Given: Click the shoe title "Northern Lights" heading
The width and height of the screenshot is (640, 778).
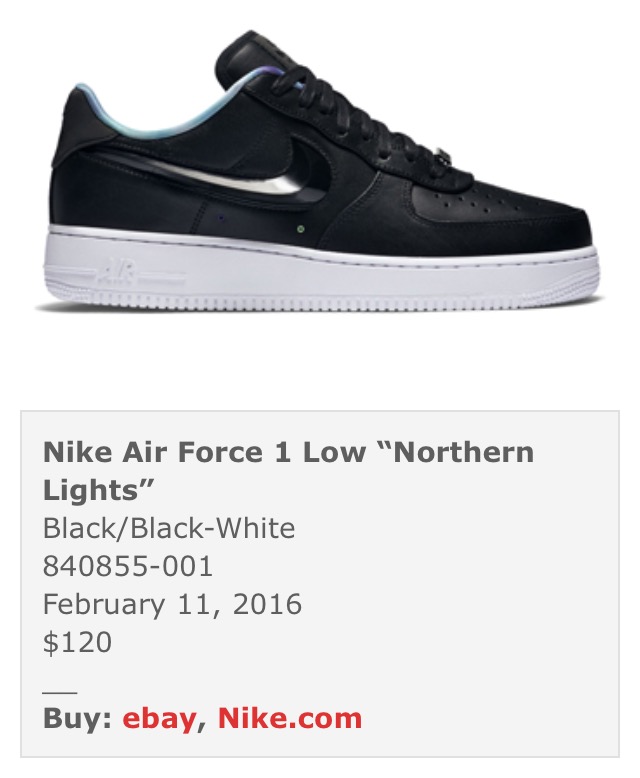Looking at the screenshot, I should click(288, 471).
